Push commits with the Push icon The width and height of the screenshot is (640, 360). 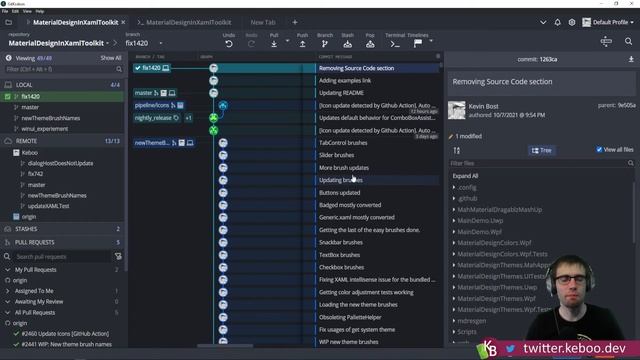(302, 44)
